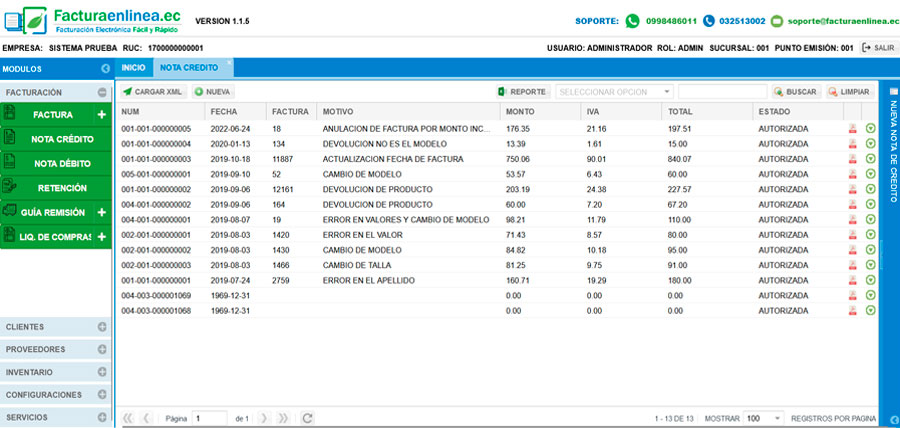Close the Nota Credito tab

[228, 62]
